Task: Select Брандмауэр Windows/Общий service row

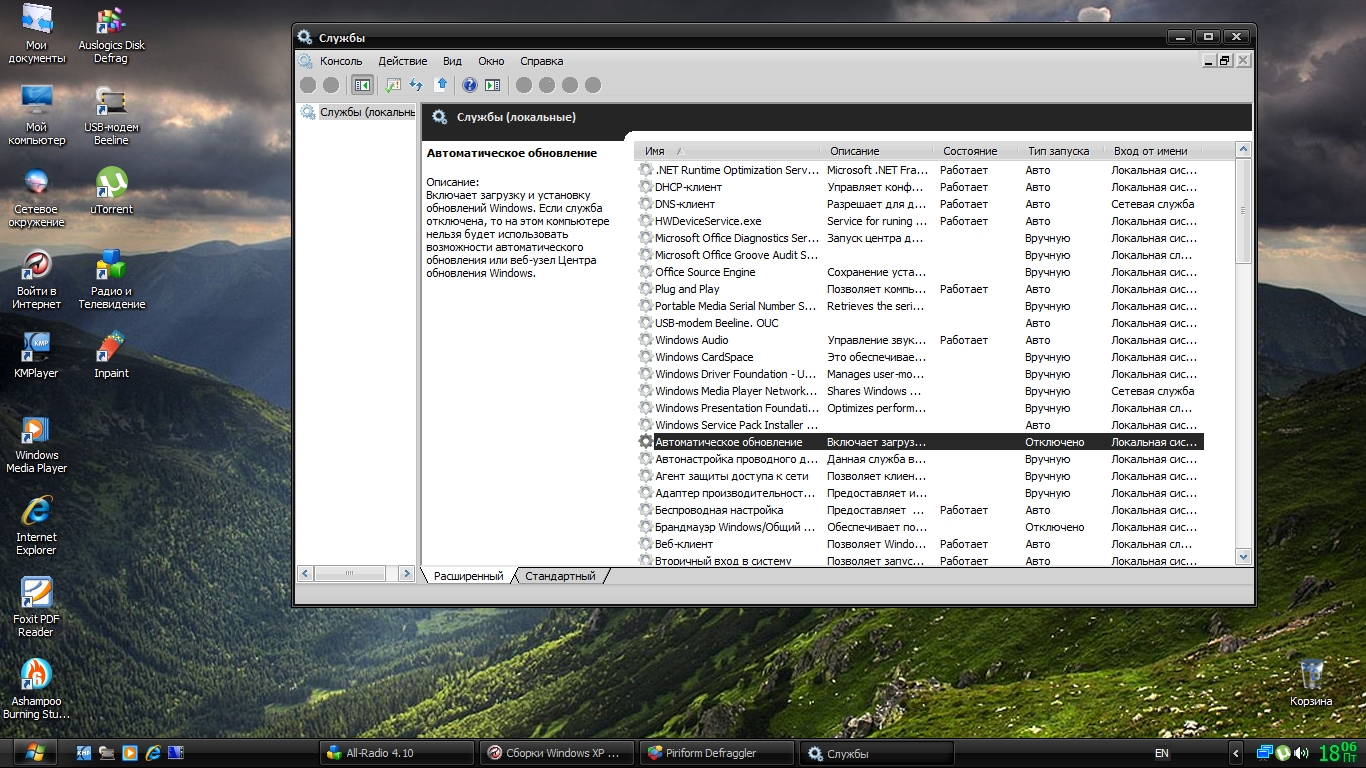Action: 920,527
